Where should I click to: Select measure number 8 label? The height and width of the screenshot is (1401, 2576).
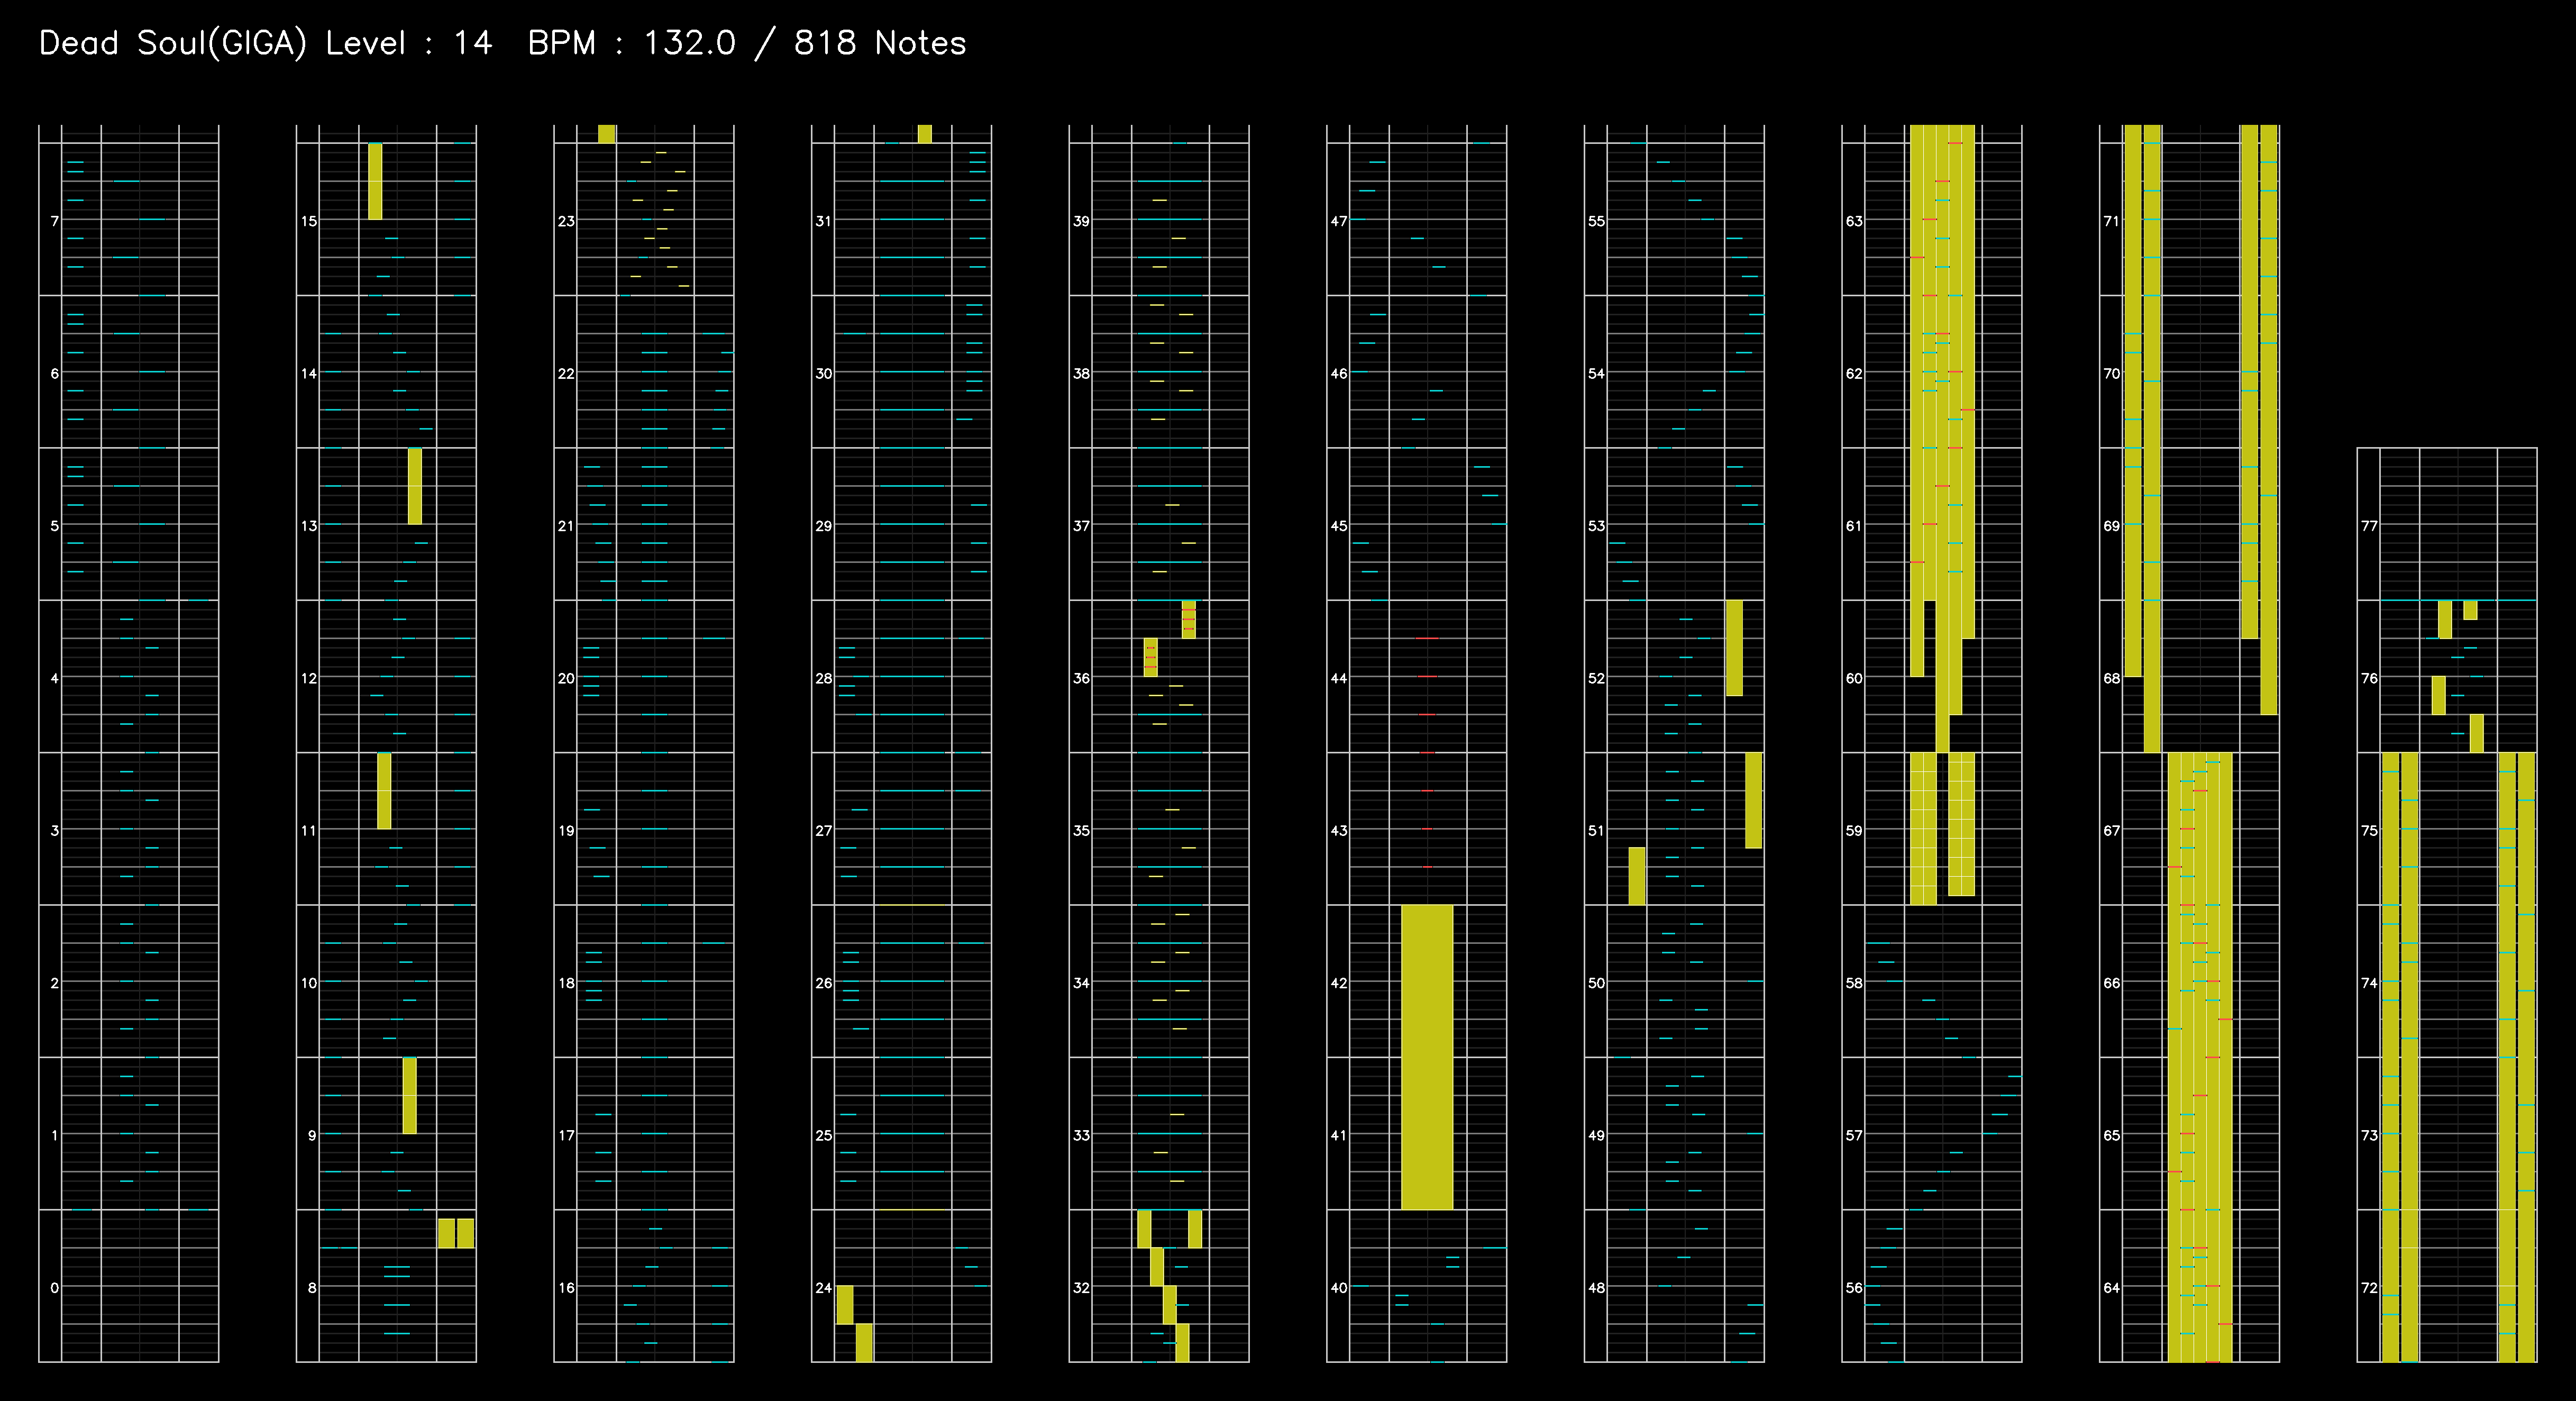312,1288
